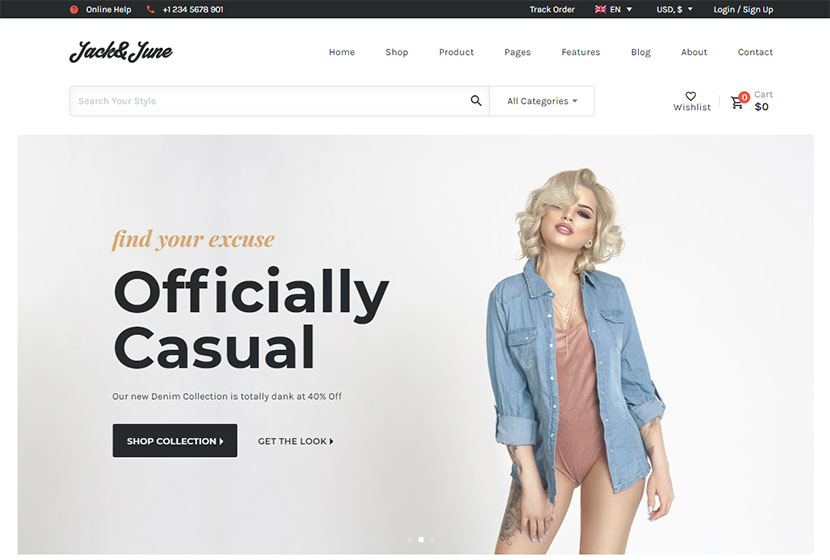830x560 pixels.
Task: Click the Get The Look link
Action: (295, 441)
